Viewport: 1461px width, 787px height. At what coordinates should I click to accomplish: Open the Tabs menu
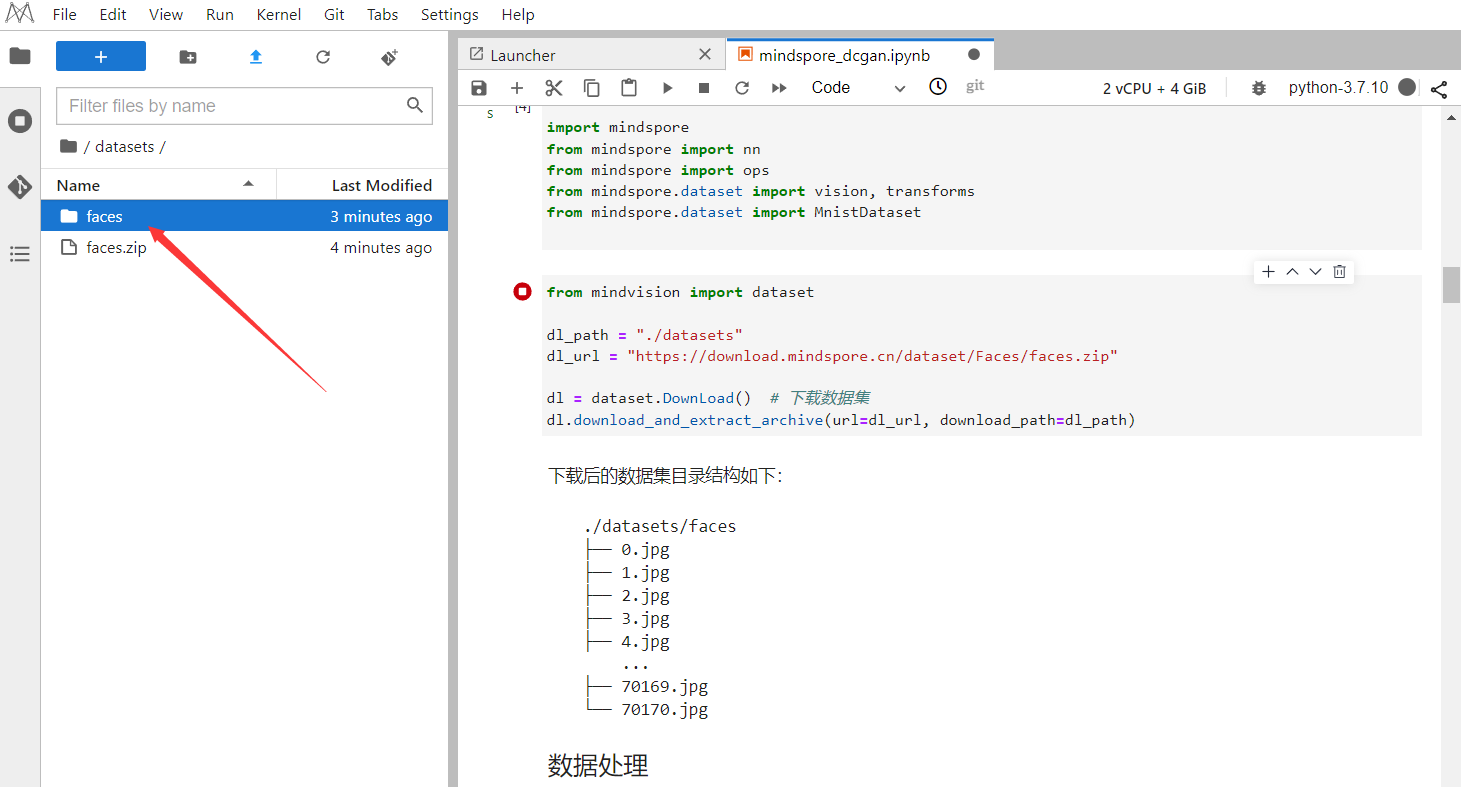click(x=383, y=15)
